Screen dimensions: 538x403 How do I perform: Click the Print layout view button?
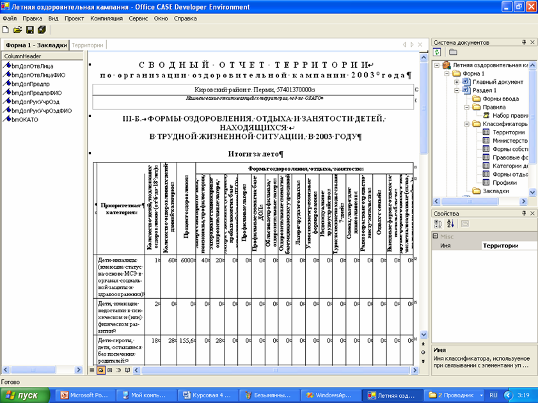tap(110, 370)
